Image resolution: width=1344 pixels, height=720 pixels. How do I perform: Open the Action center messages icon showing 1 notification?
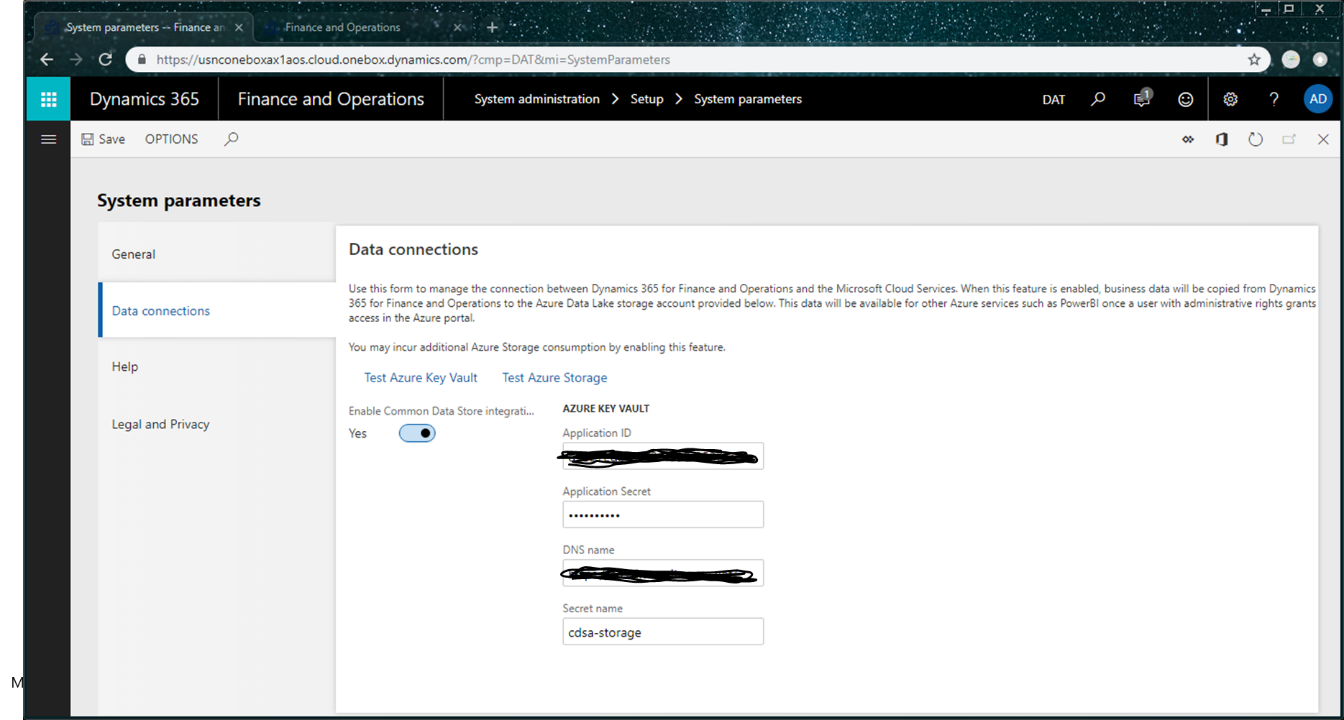pos(1141,99)
